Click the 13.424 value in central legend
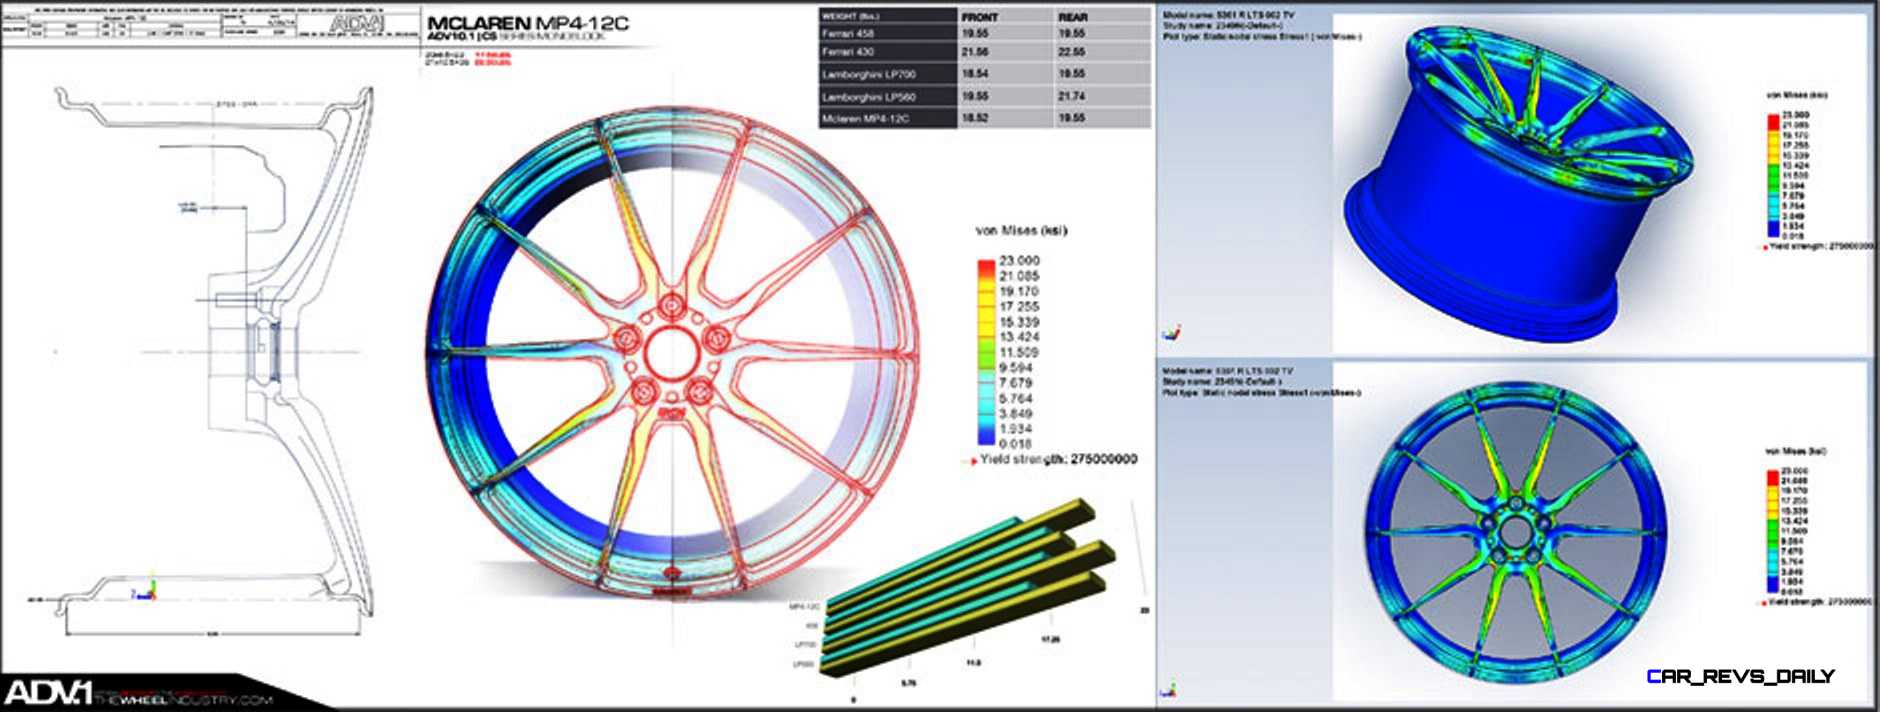The height and width of the screenshot is (712, 1880). 1019,337
